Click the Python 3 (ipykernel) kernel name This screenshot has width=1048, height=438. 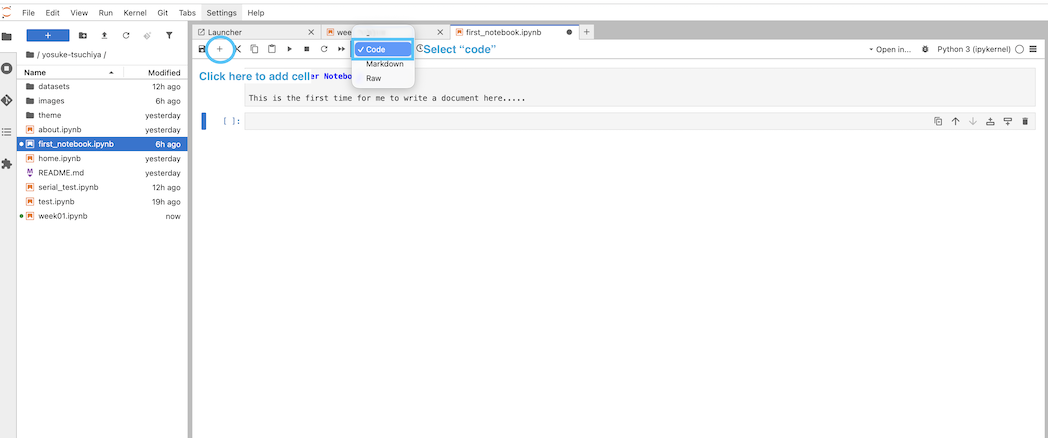click(973, 49)
